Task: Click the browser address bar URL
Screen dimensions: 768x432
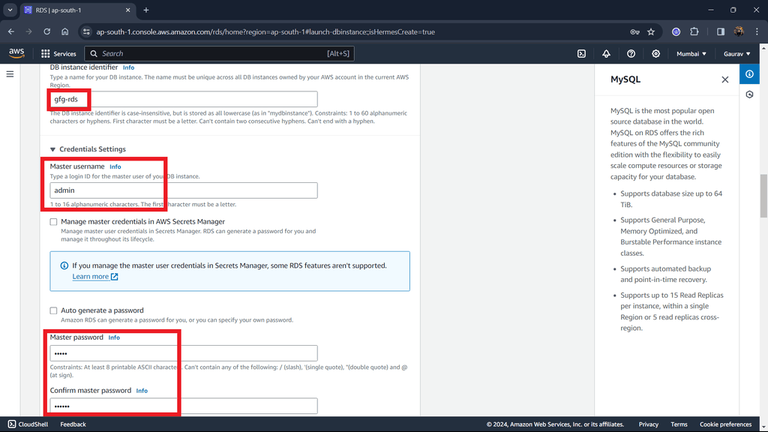Action: pyautogui.click(x=265, y=32)
